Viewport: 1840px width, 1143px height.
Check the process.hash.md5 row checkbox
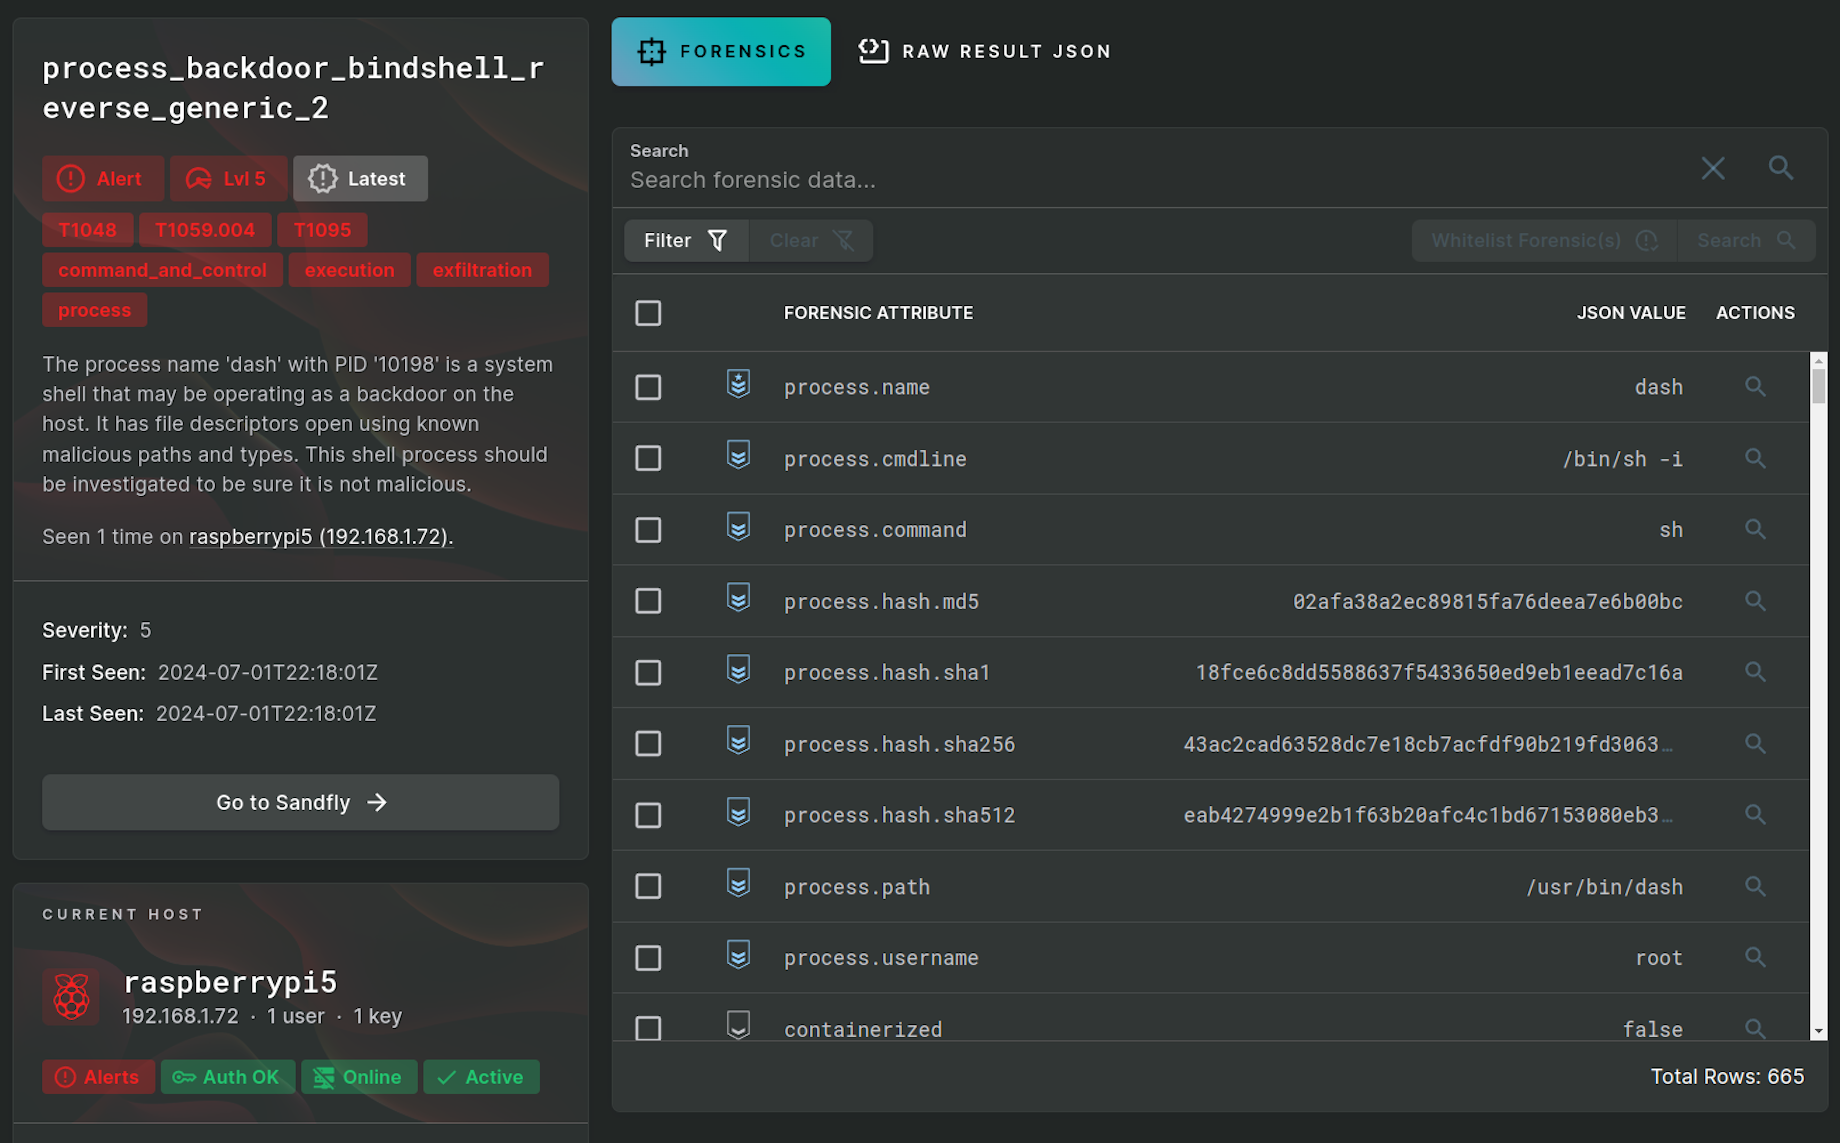click(648, 601)
